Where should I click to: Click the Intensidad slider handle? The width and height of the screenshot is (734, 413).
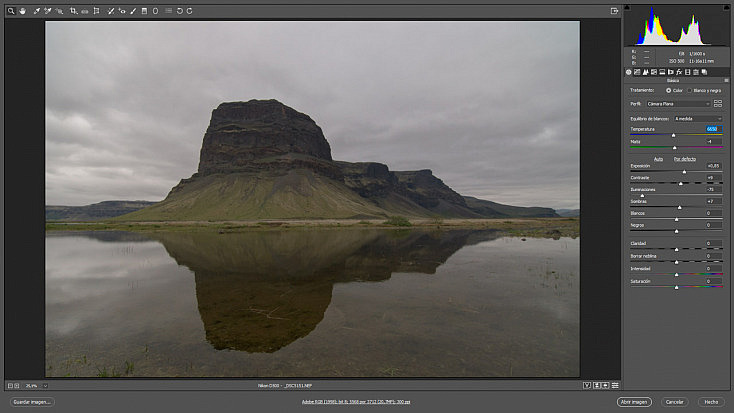click(x=676, y=275)
